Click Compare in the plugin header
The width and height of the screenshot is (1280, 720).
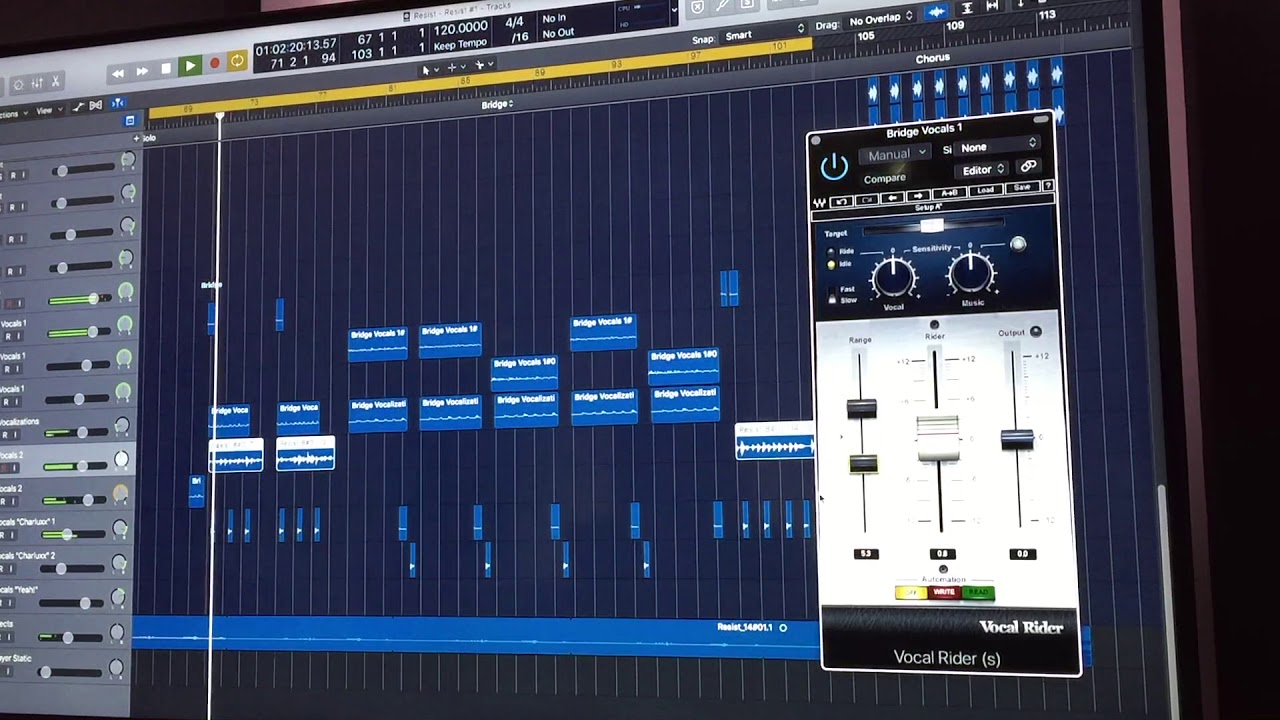point(885,178)
